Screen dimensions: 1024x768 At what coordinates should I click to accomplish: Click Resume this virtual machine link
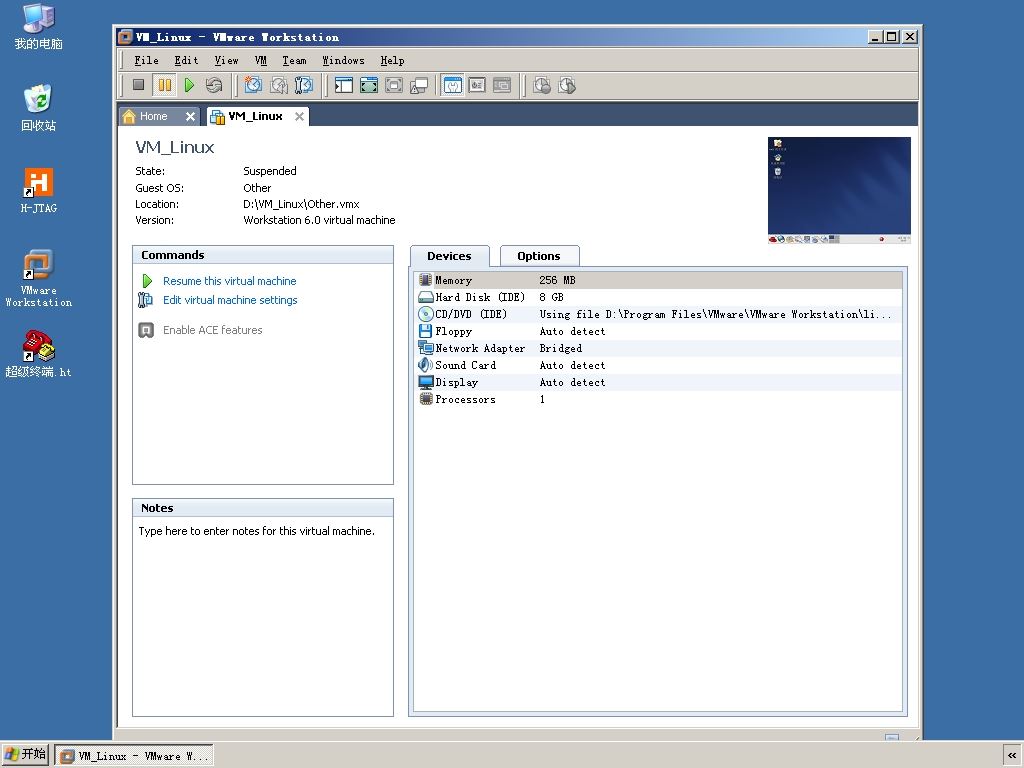point(229,281)
